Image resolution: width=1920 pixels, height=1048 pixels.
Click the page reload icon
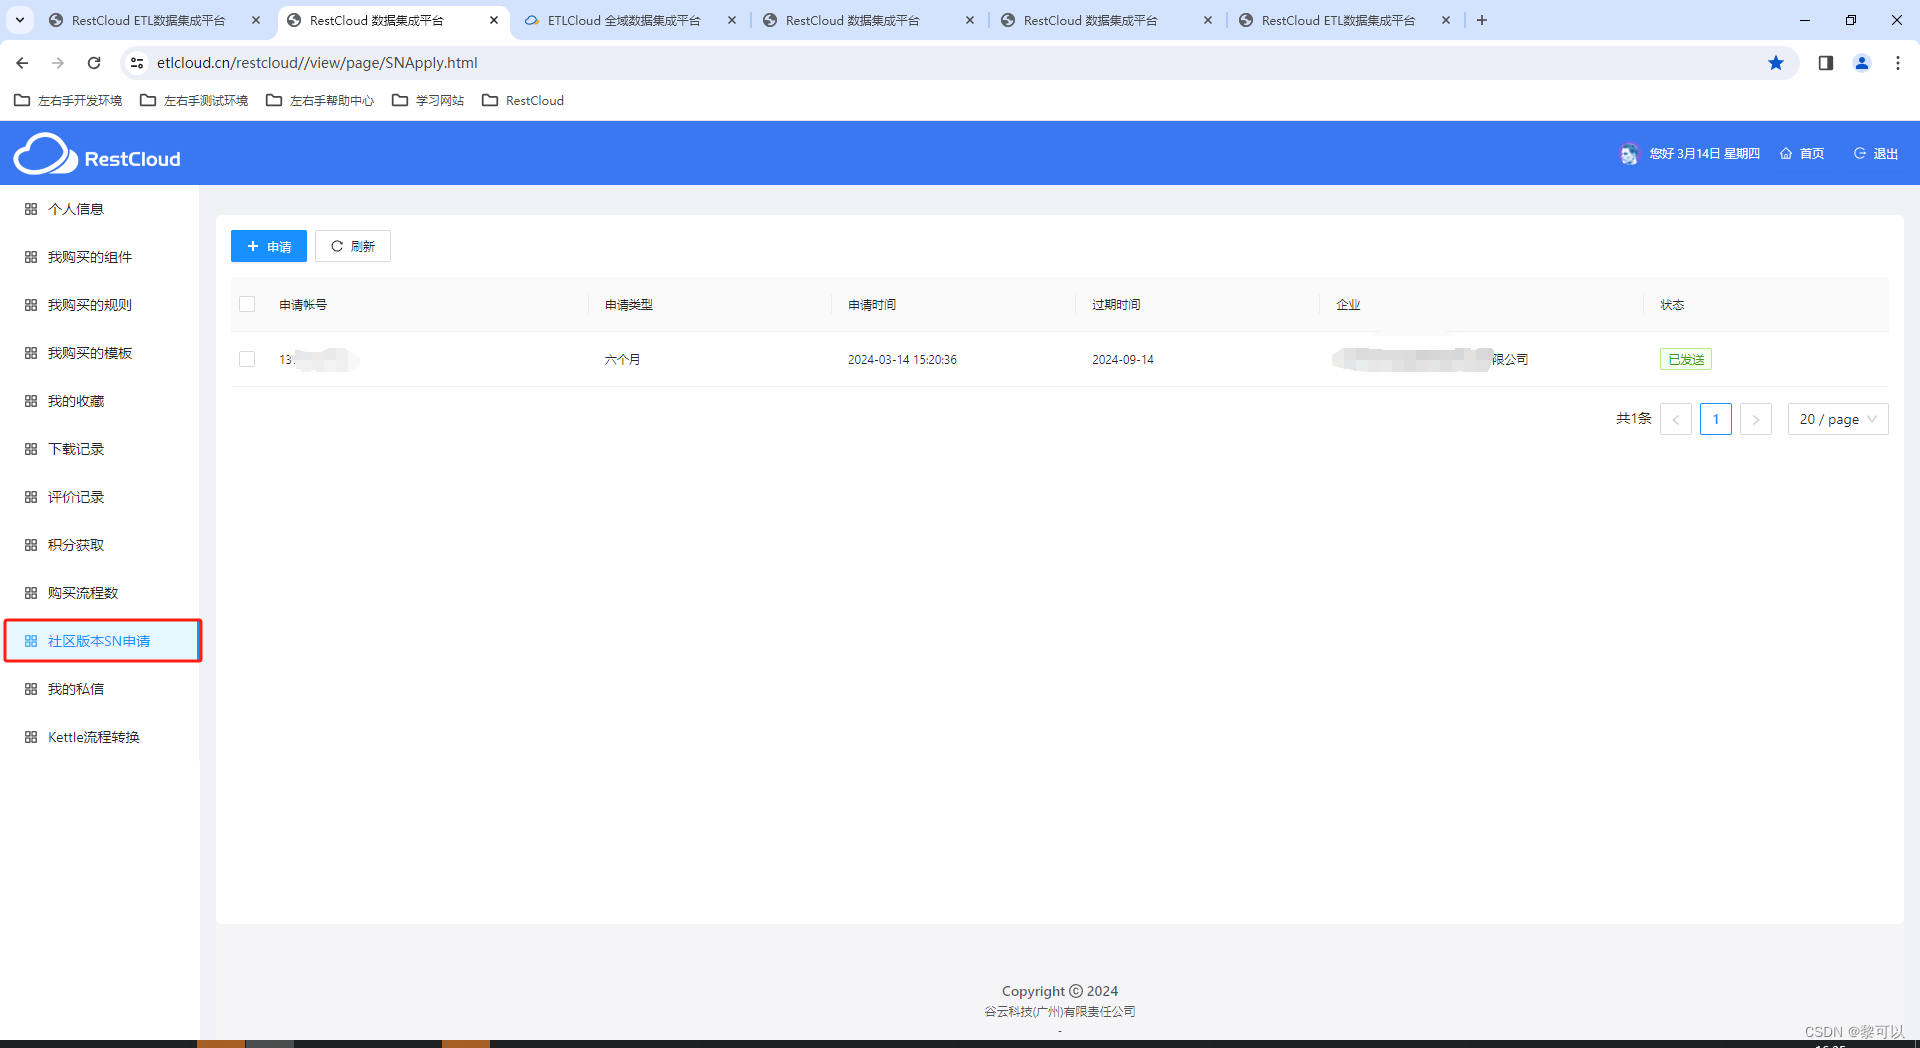[x=93, y=62]
